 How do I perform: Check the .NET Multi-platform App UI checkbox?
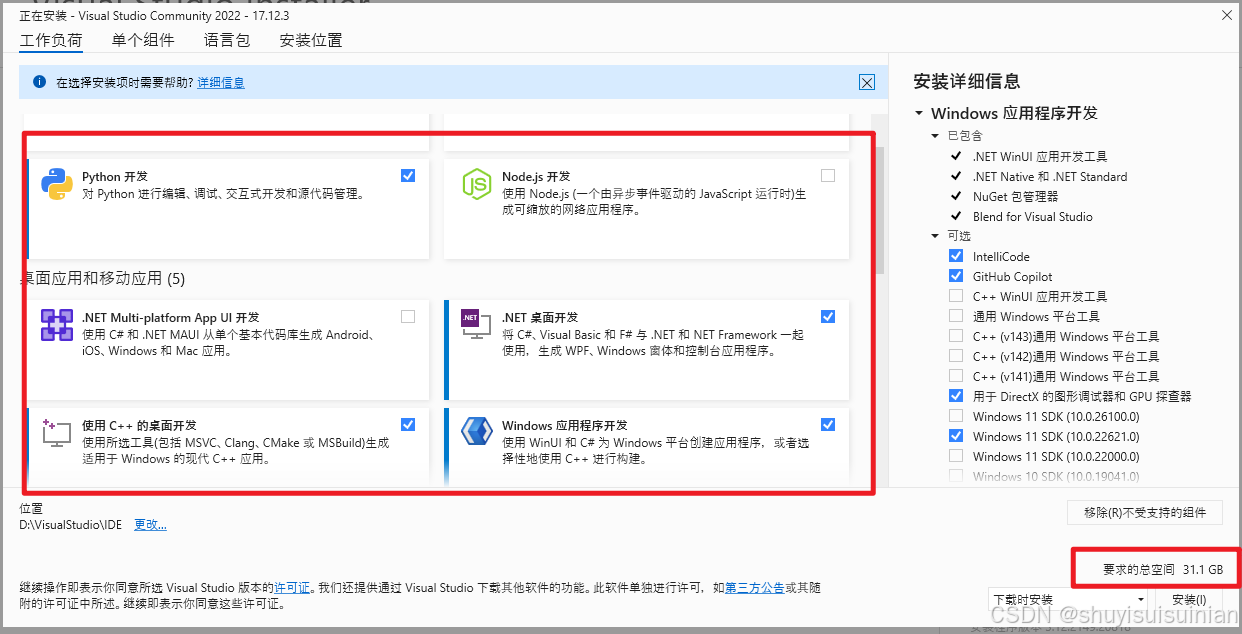(408, 316)
